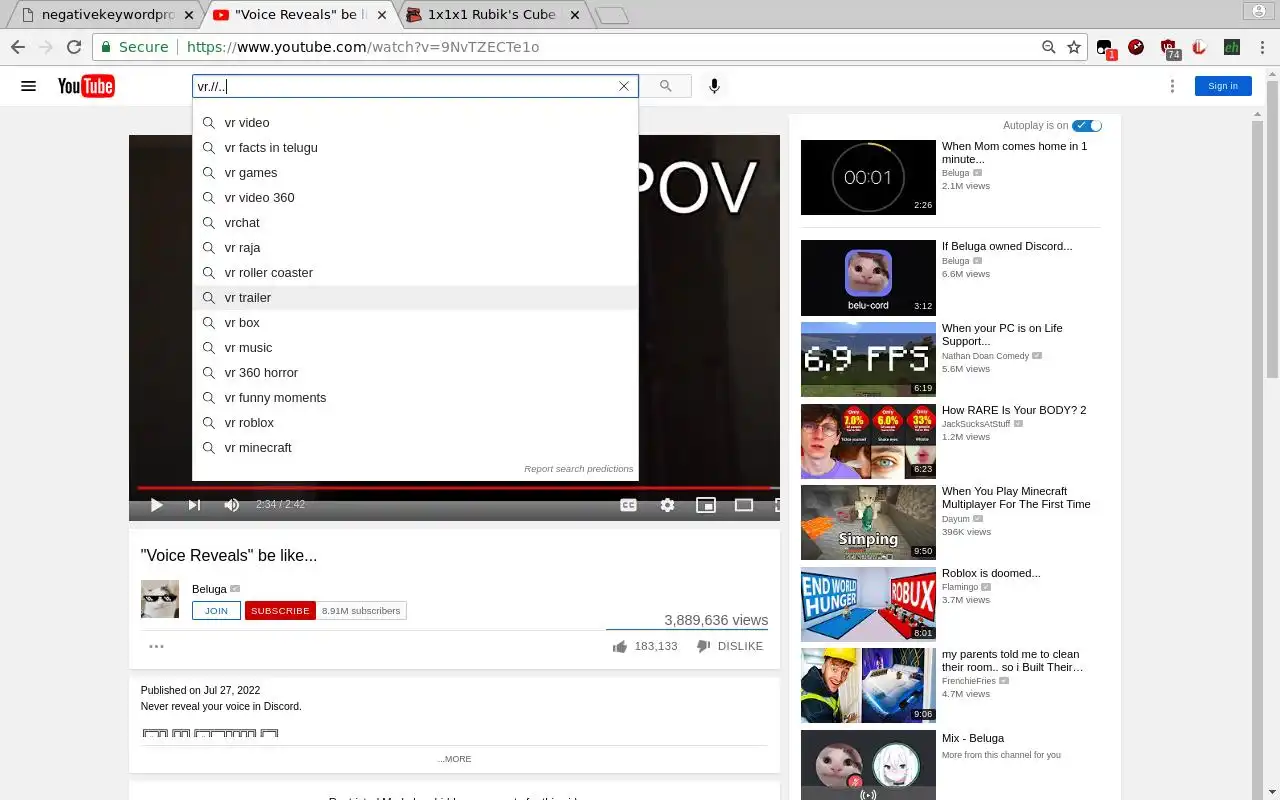Viewport: 1280px width, 800px height.
Task: Open the YouTube hamburger guide menu
Action: click(x=28, y=86)
